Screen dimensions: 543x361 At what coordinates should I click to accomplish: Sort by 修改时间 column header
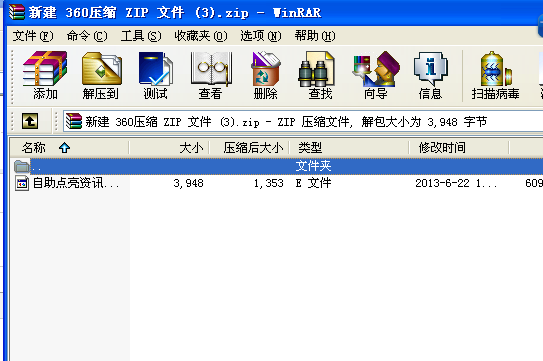(x=459, y=148)
